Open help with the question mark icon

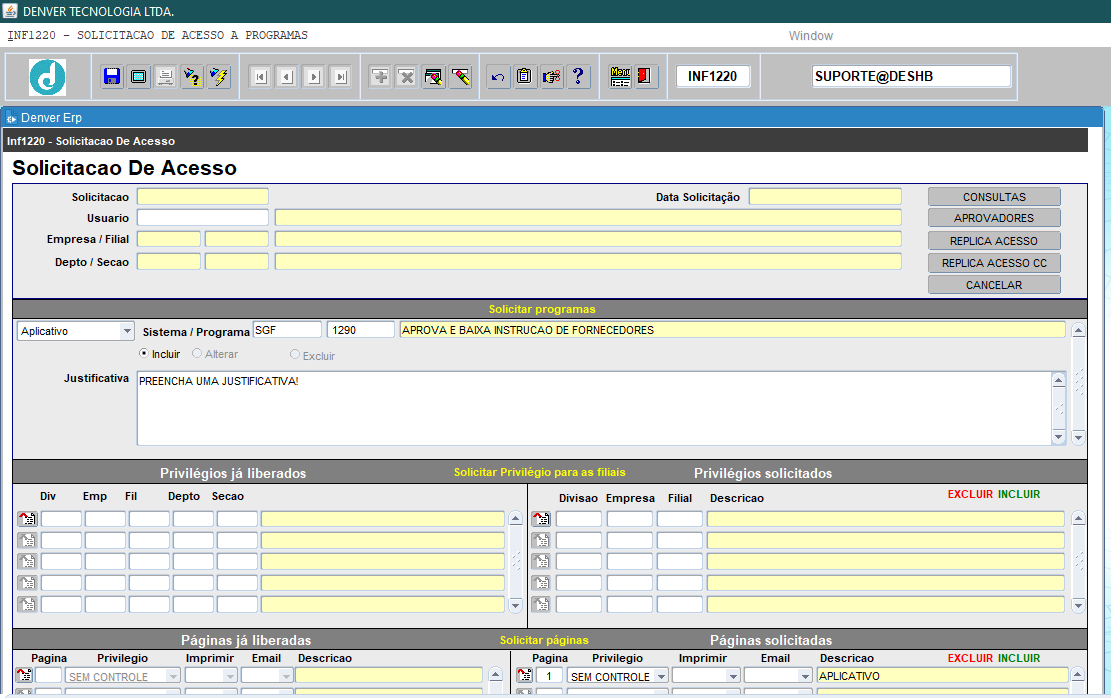(x=578, y=77)
